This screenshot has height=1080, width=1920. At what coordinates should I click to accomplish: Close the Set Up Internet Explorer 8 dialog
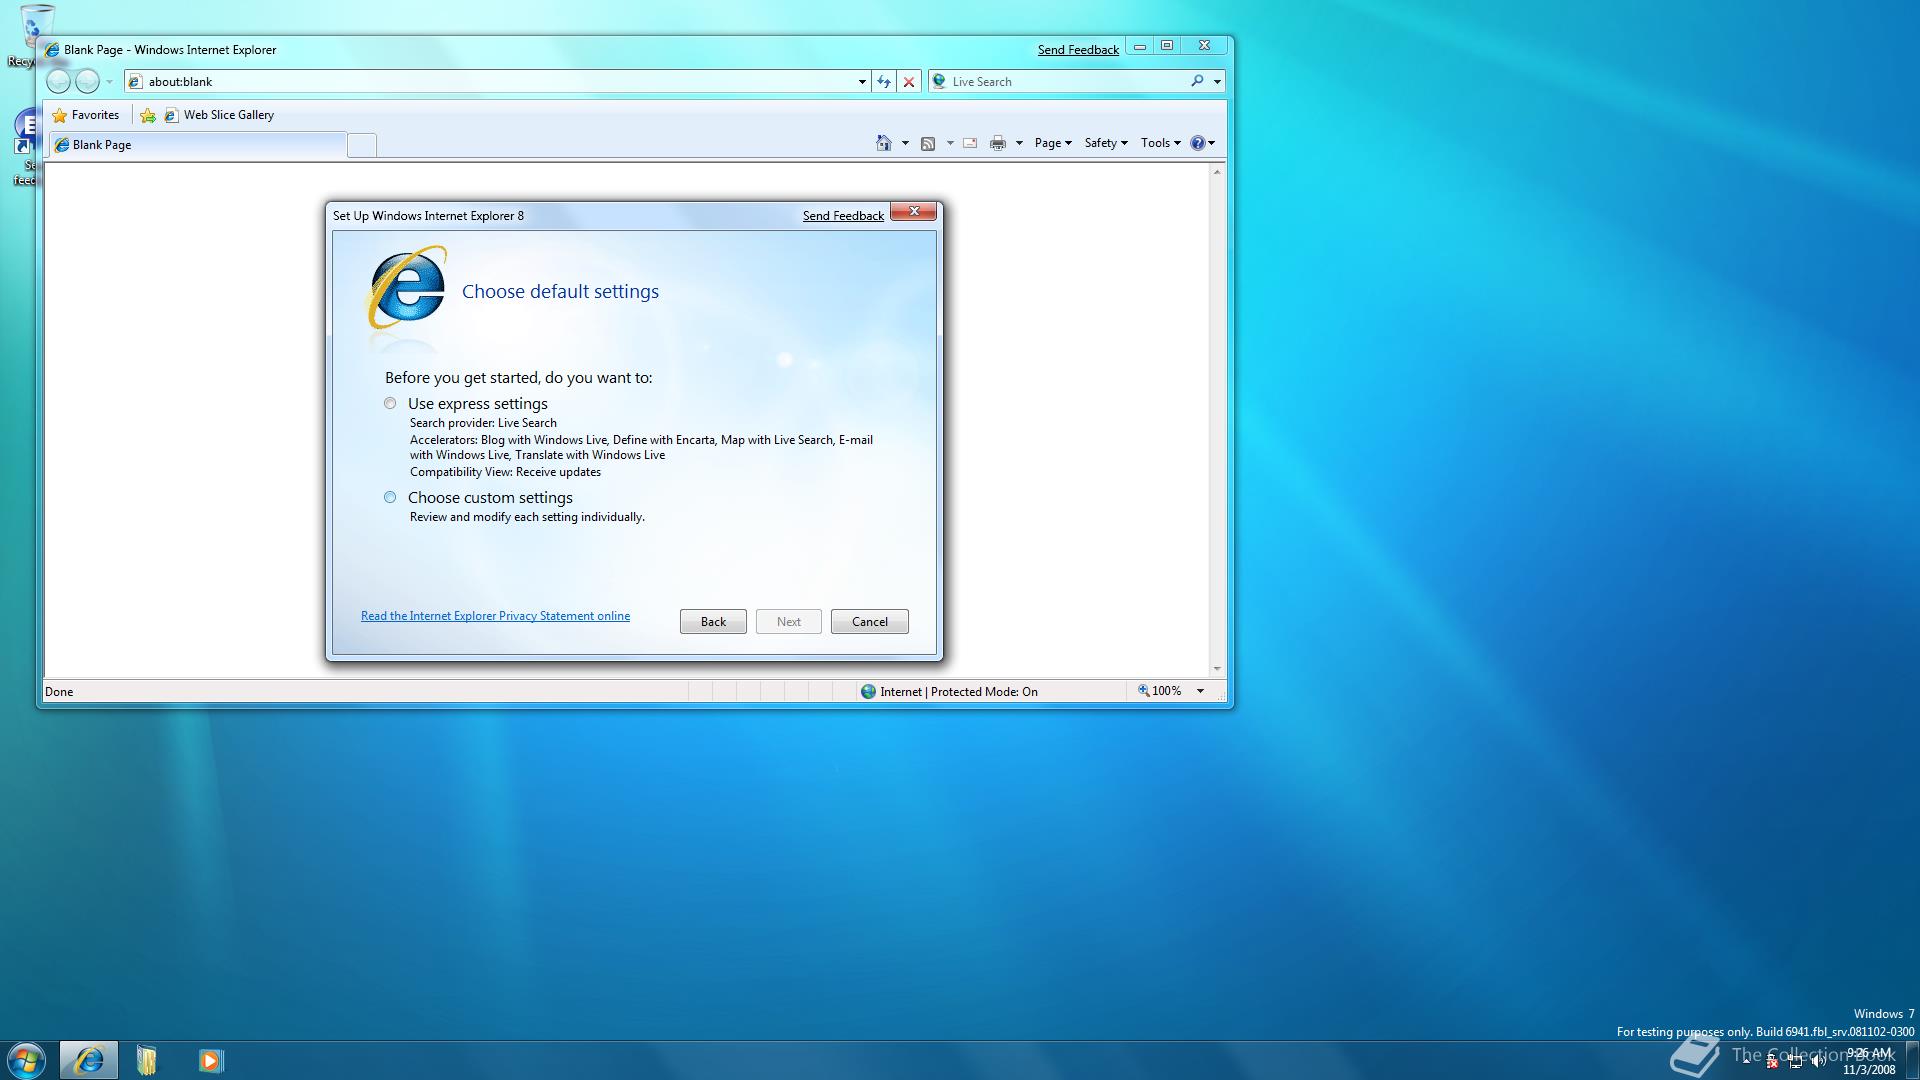pos(914,212)
